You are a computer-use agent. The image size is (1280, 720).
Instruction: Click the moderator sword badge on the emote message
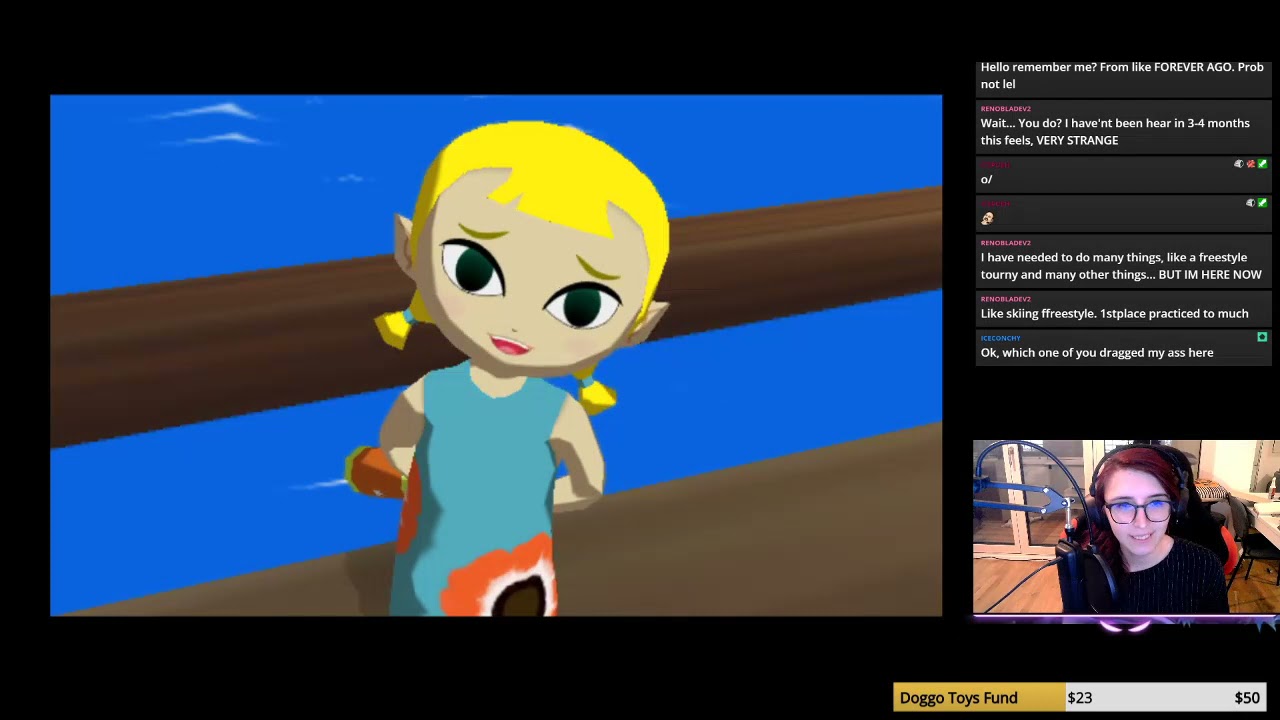click(1262, 203)
